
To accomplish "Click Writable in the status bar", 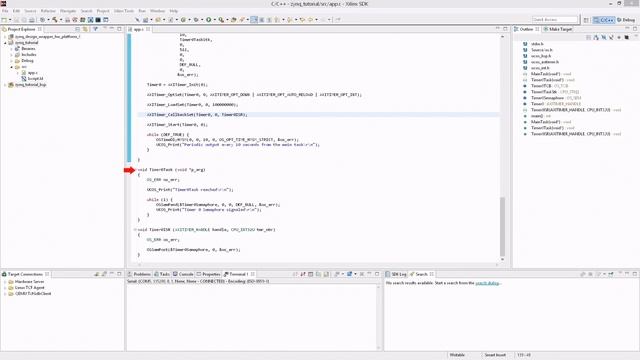I will click(457, 355).
